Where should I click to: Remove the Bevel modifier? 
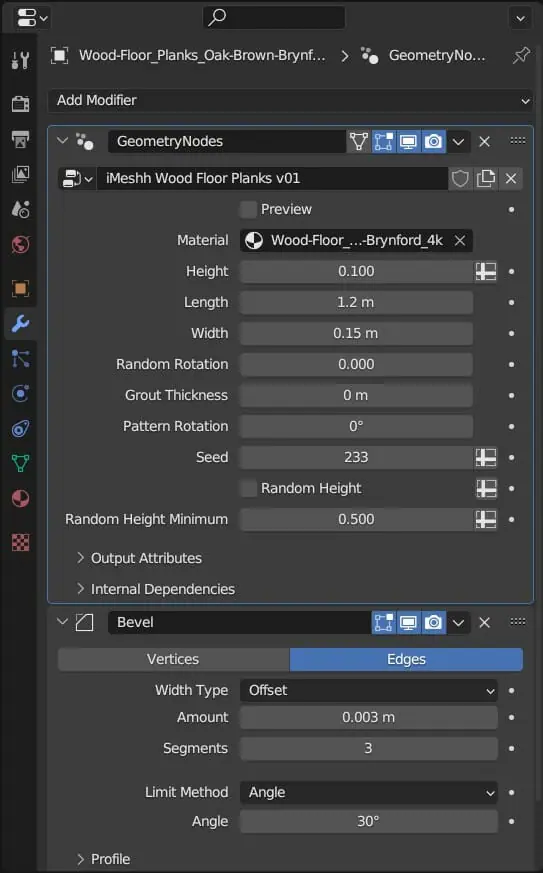485,622
